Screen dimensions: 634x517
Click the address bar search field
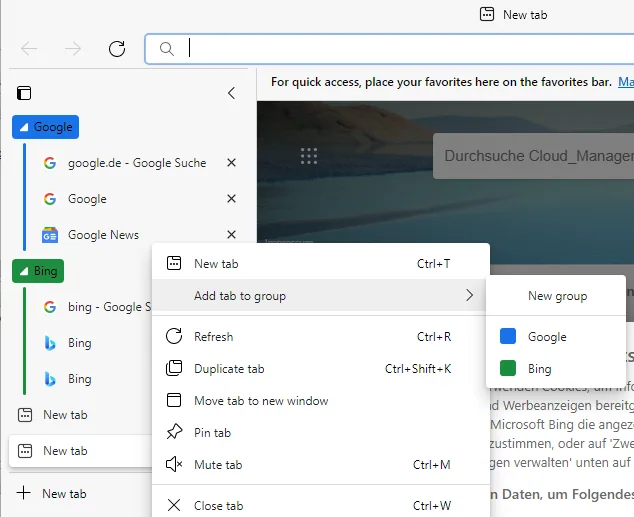389,49
